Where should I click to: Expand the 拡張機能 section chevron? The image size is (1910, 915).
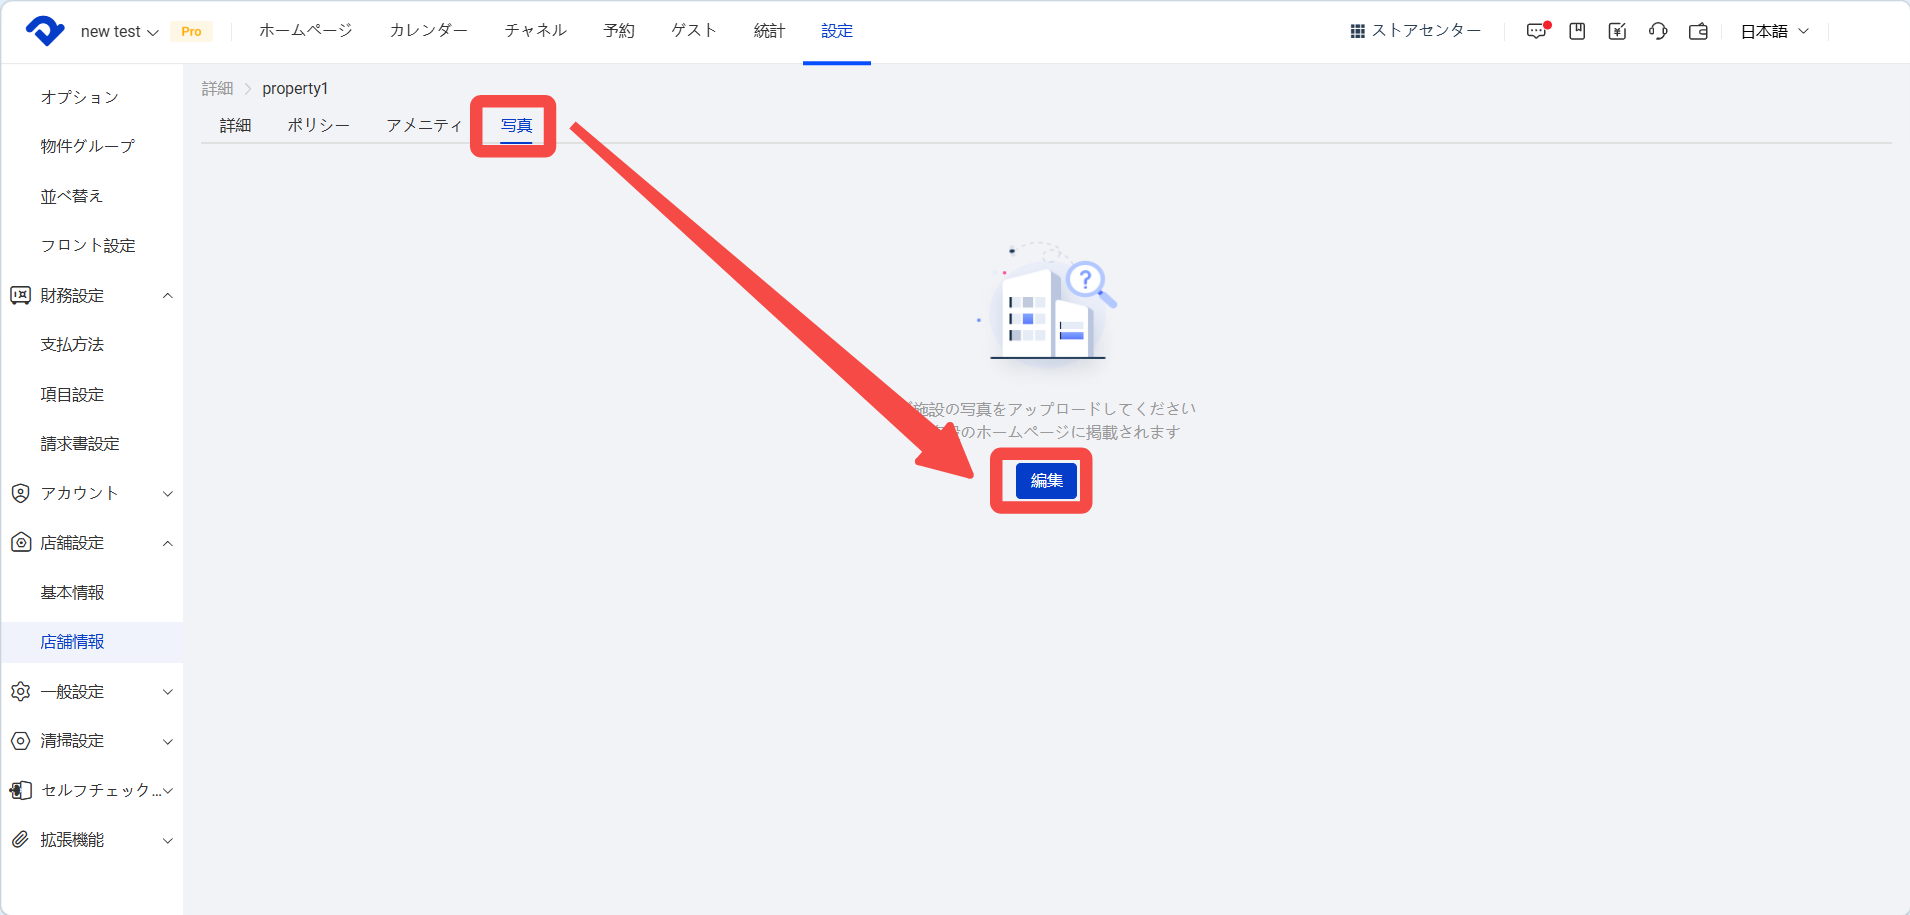point(168,840)
